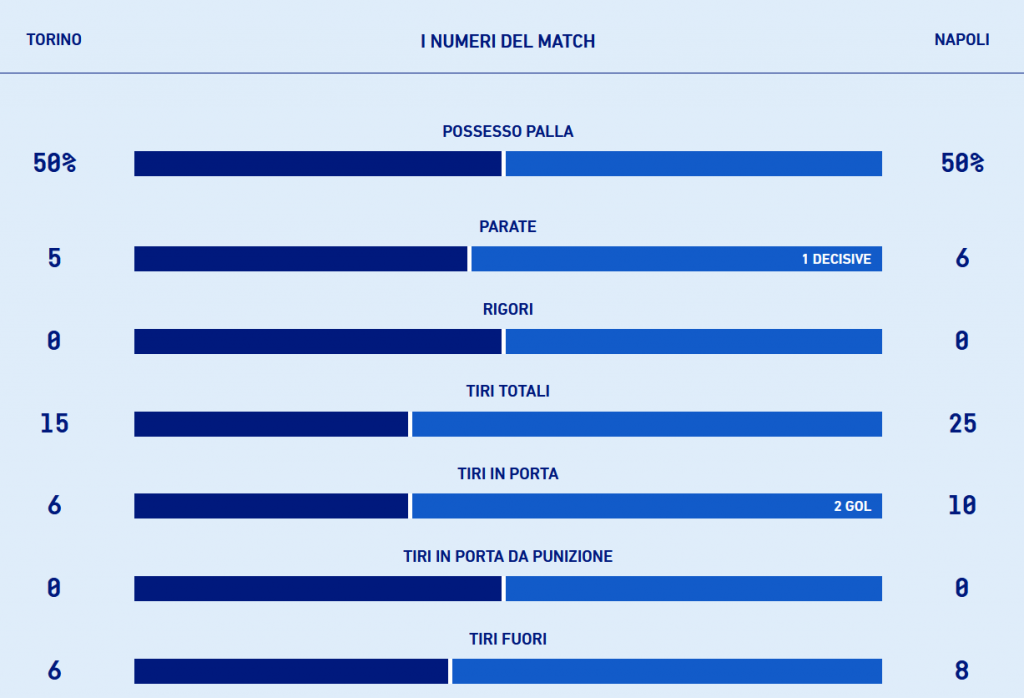Click the TIRI FUORI label
This screenshot has height=698, width=1024.
click(x=508, y=639)
